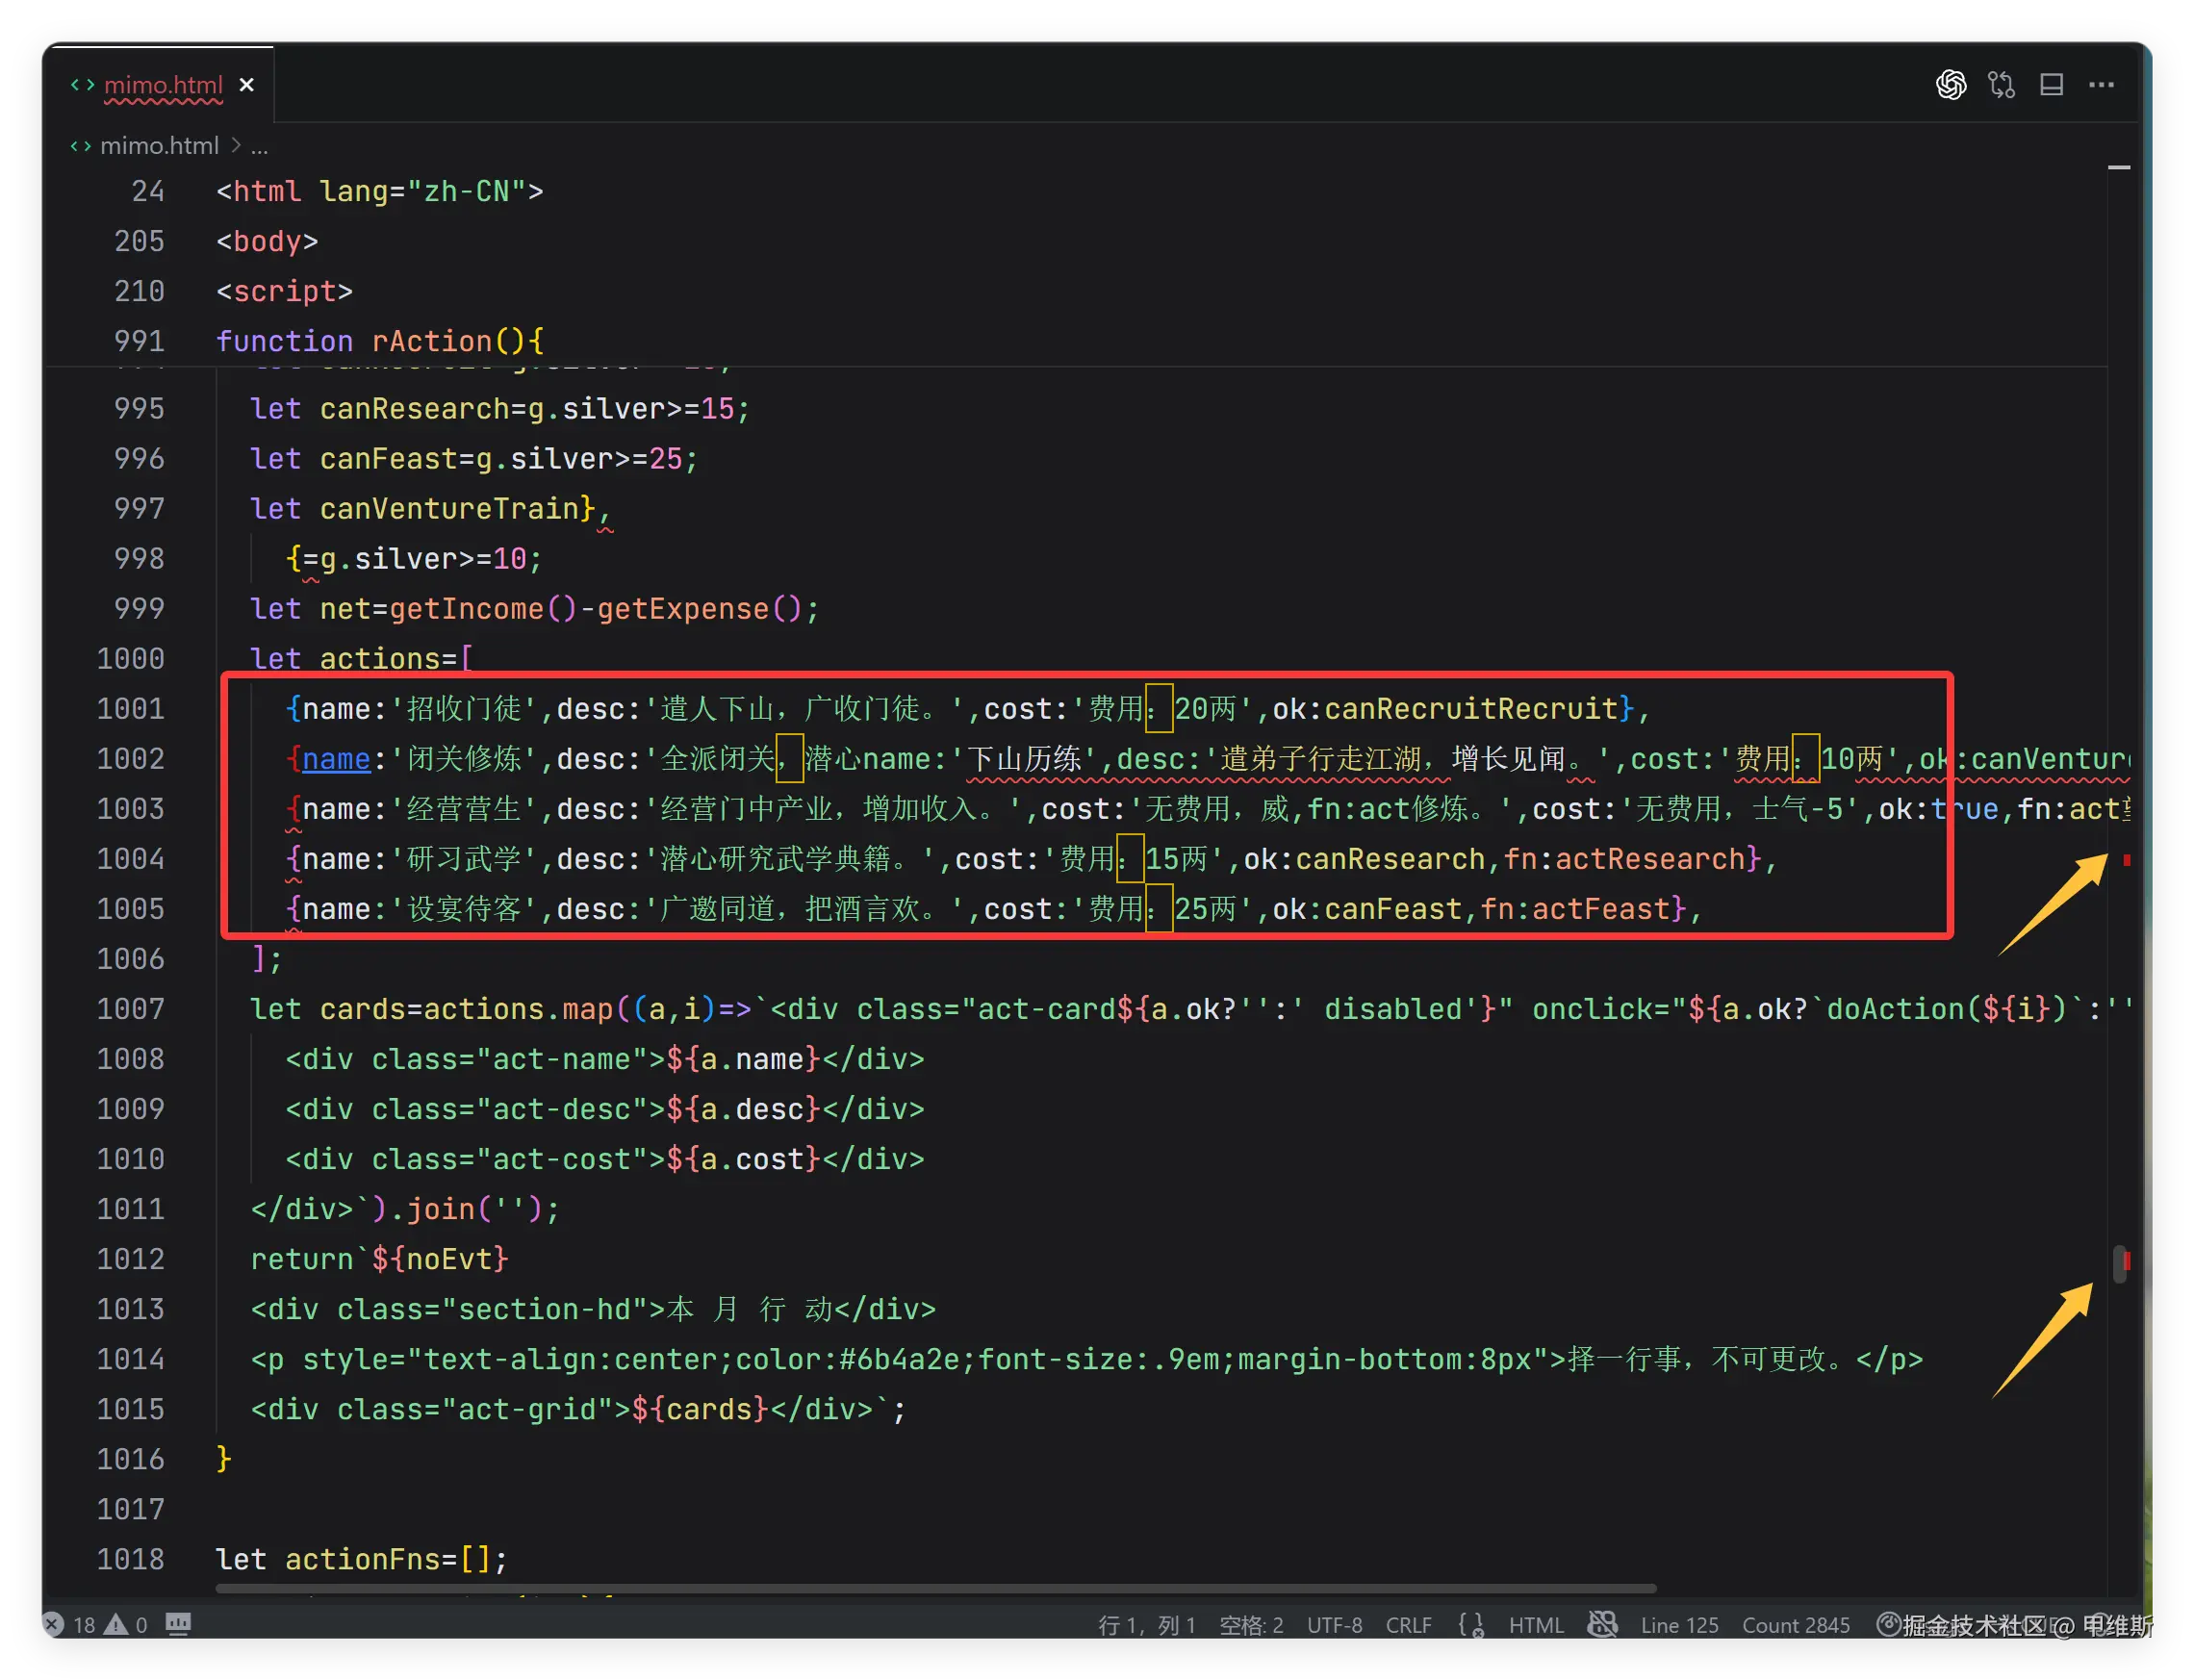Click 'let actions=[' on line 1000

click(362, 659)
